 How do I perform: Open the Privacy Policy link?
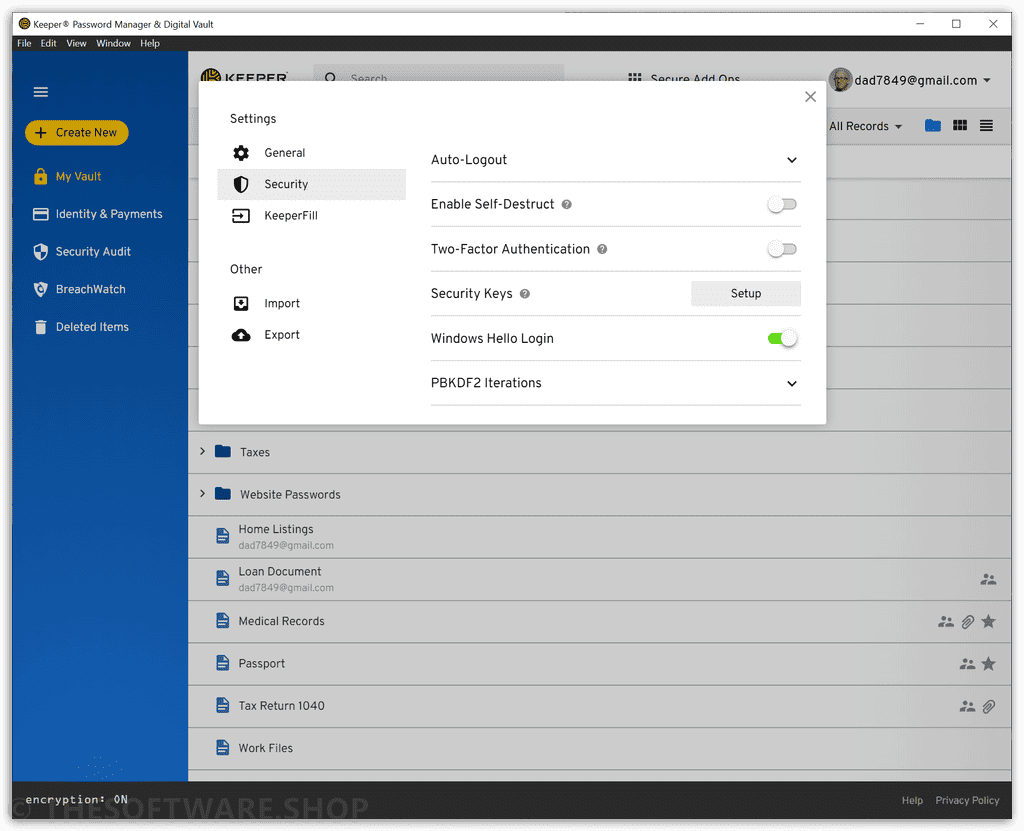coord(967,800)
